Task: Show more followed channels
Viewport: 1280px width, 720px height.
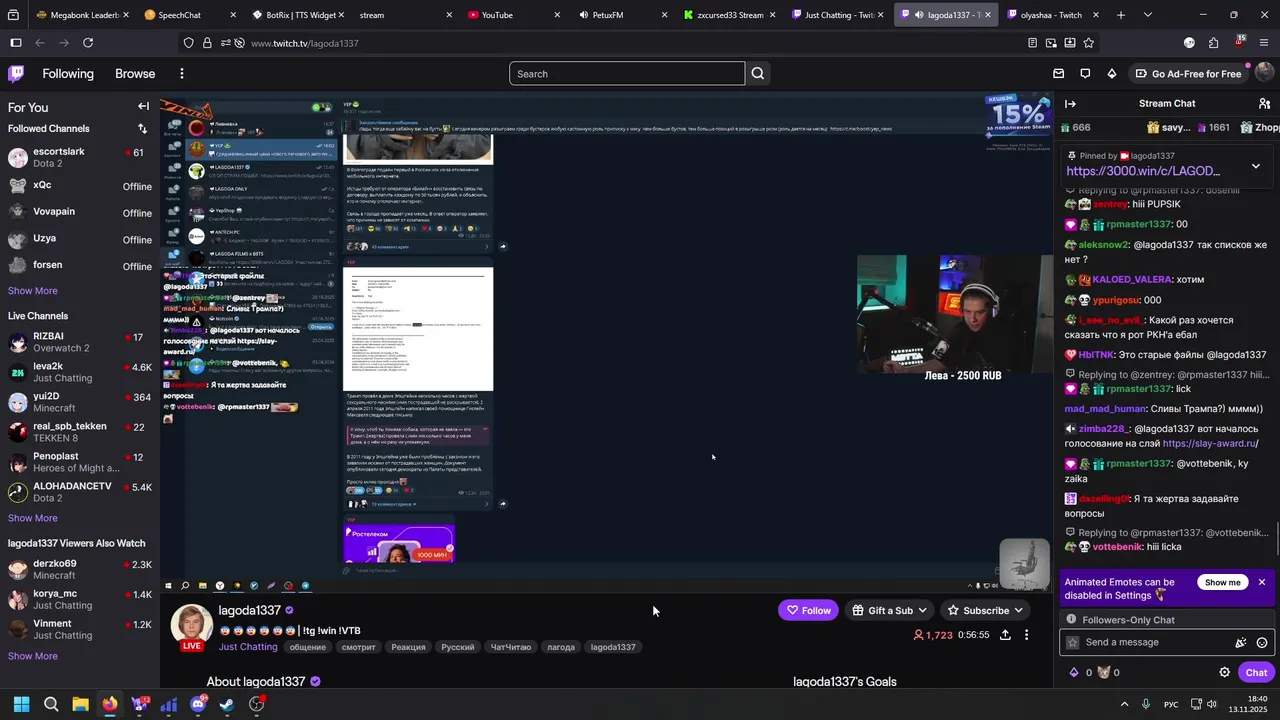Action: (x=33, y=291)
